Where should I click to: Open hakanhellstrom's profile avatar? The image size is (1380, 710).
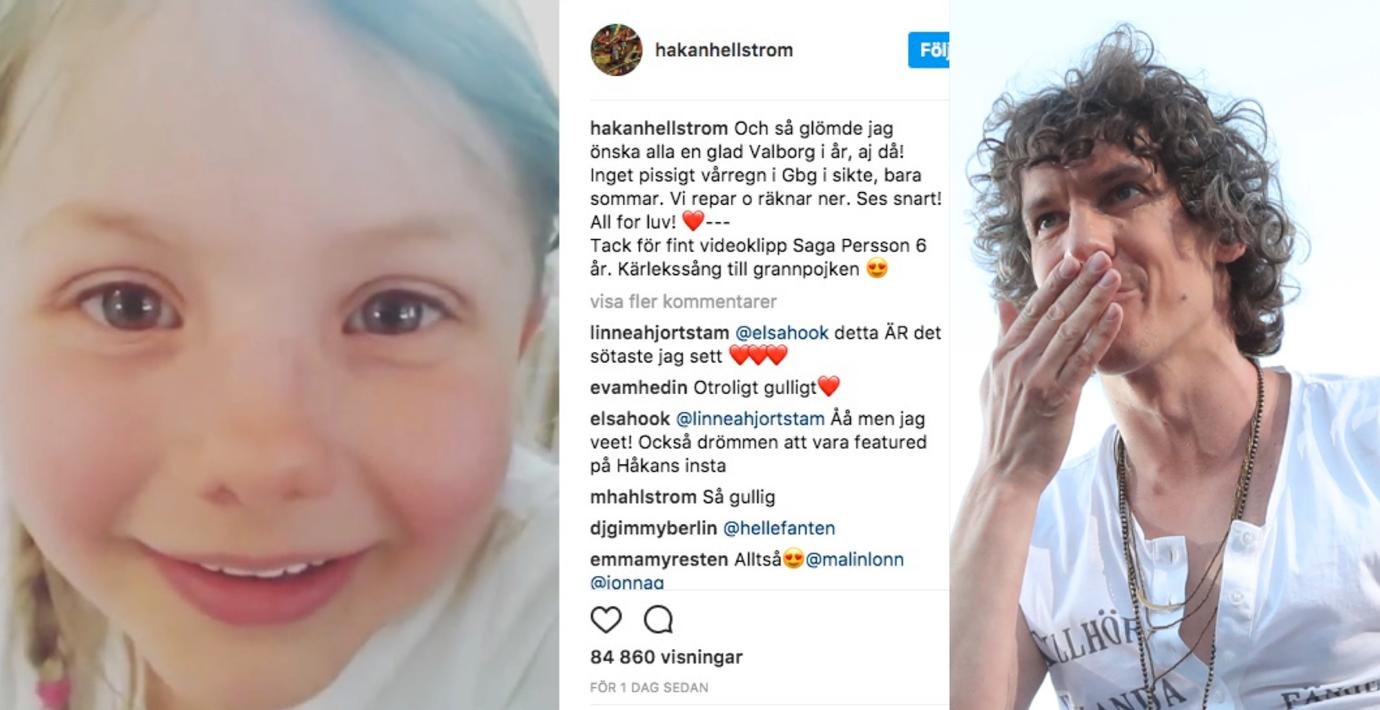tap(616, 50)
